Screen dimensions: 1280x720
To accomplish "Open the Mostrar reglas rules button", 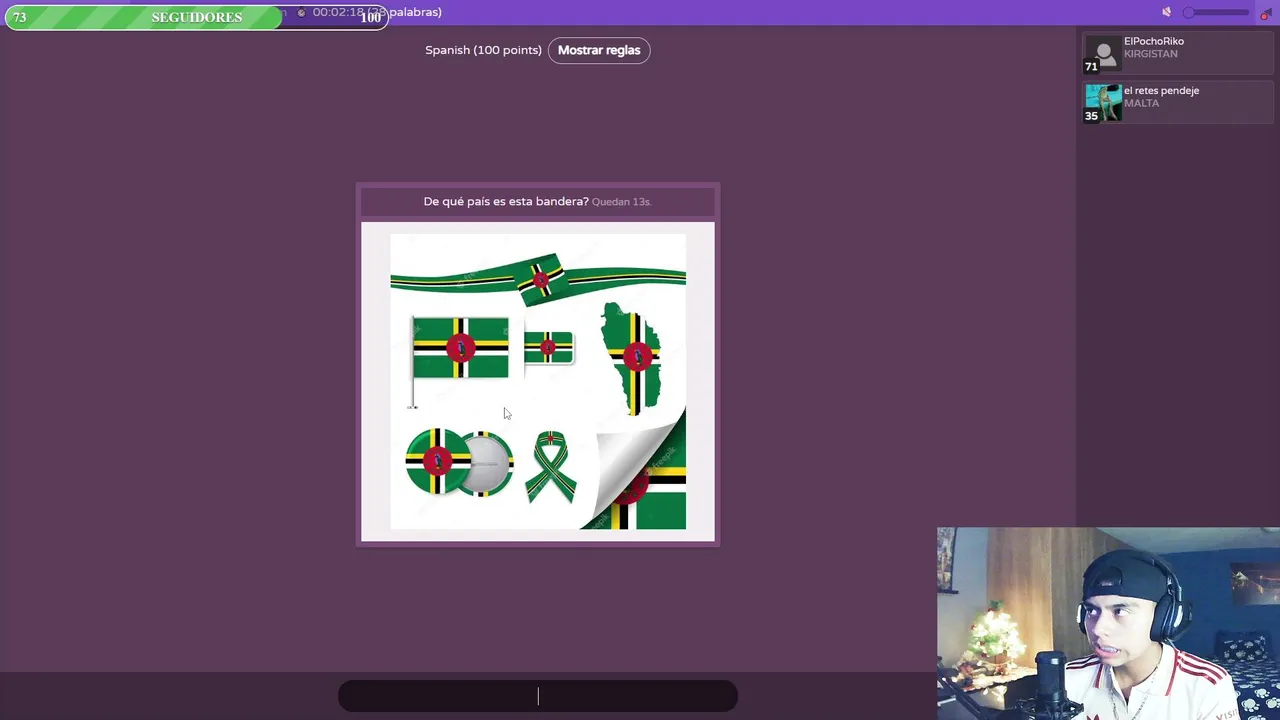I will [x=599, y=50].
